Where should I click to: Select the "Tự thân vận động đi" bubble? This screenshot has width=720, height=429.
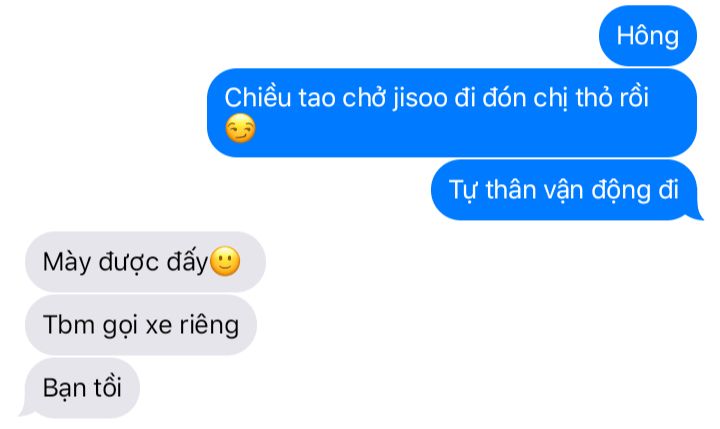564,190
